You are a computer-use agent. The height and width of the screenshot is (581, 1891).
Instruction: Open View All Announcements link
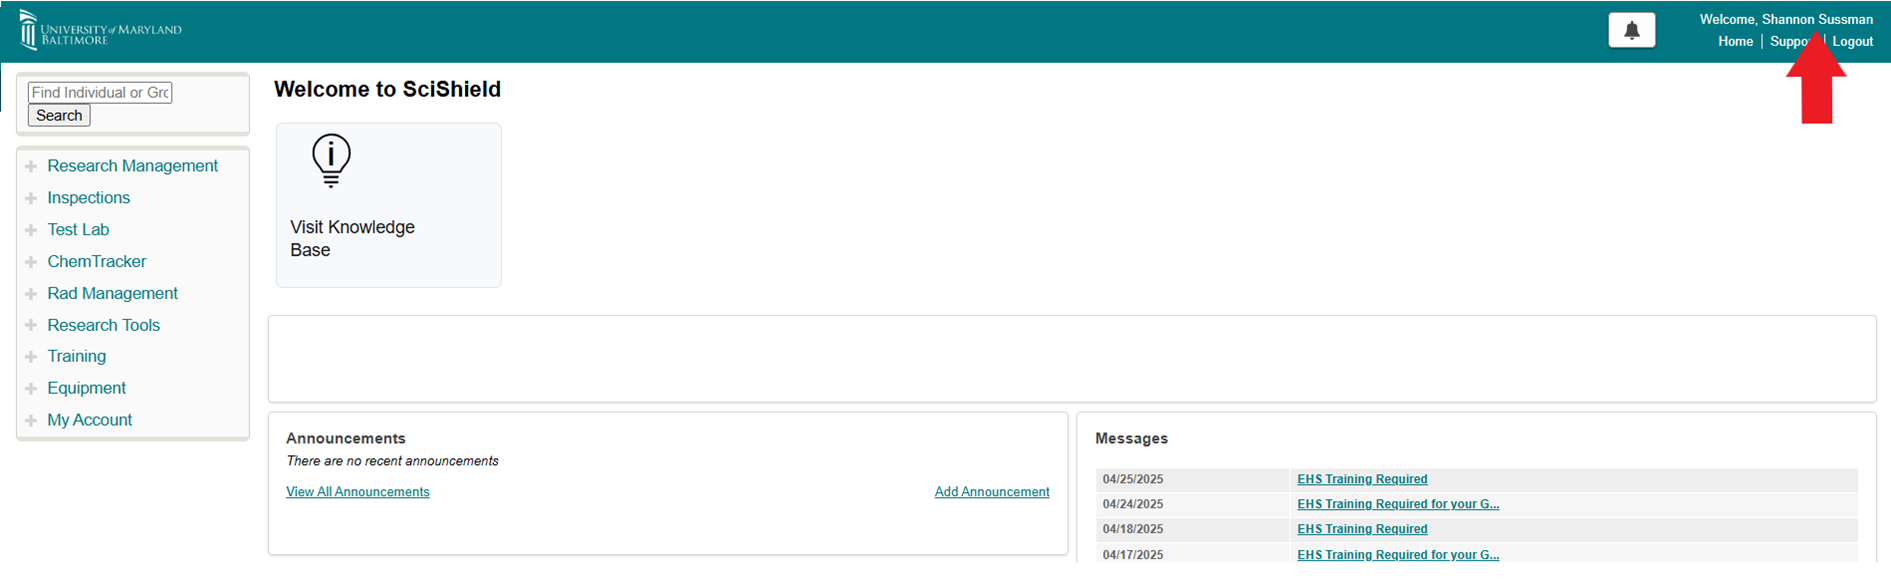(357, 492)
